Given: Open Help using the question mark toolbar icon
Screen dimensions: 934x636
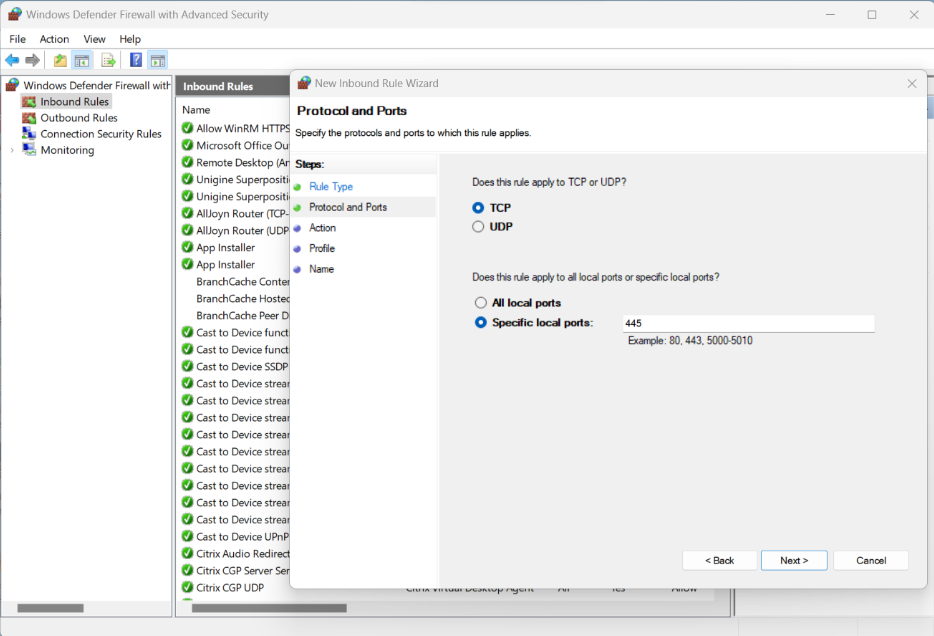Looking at the screenshot, I should pyautogui.click(x=134, y=60).
